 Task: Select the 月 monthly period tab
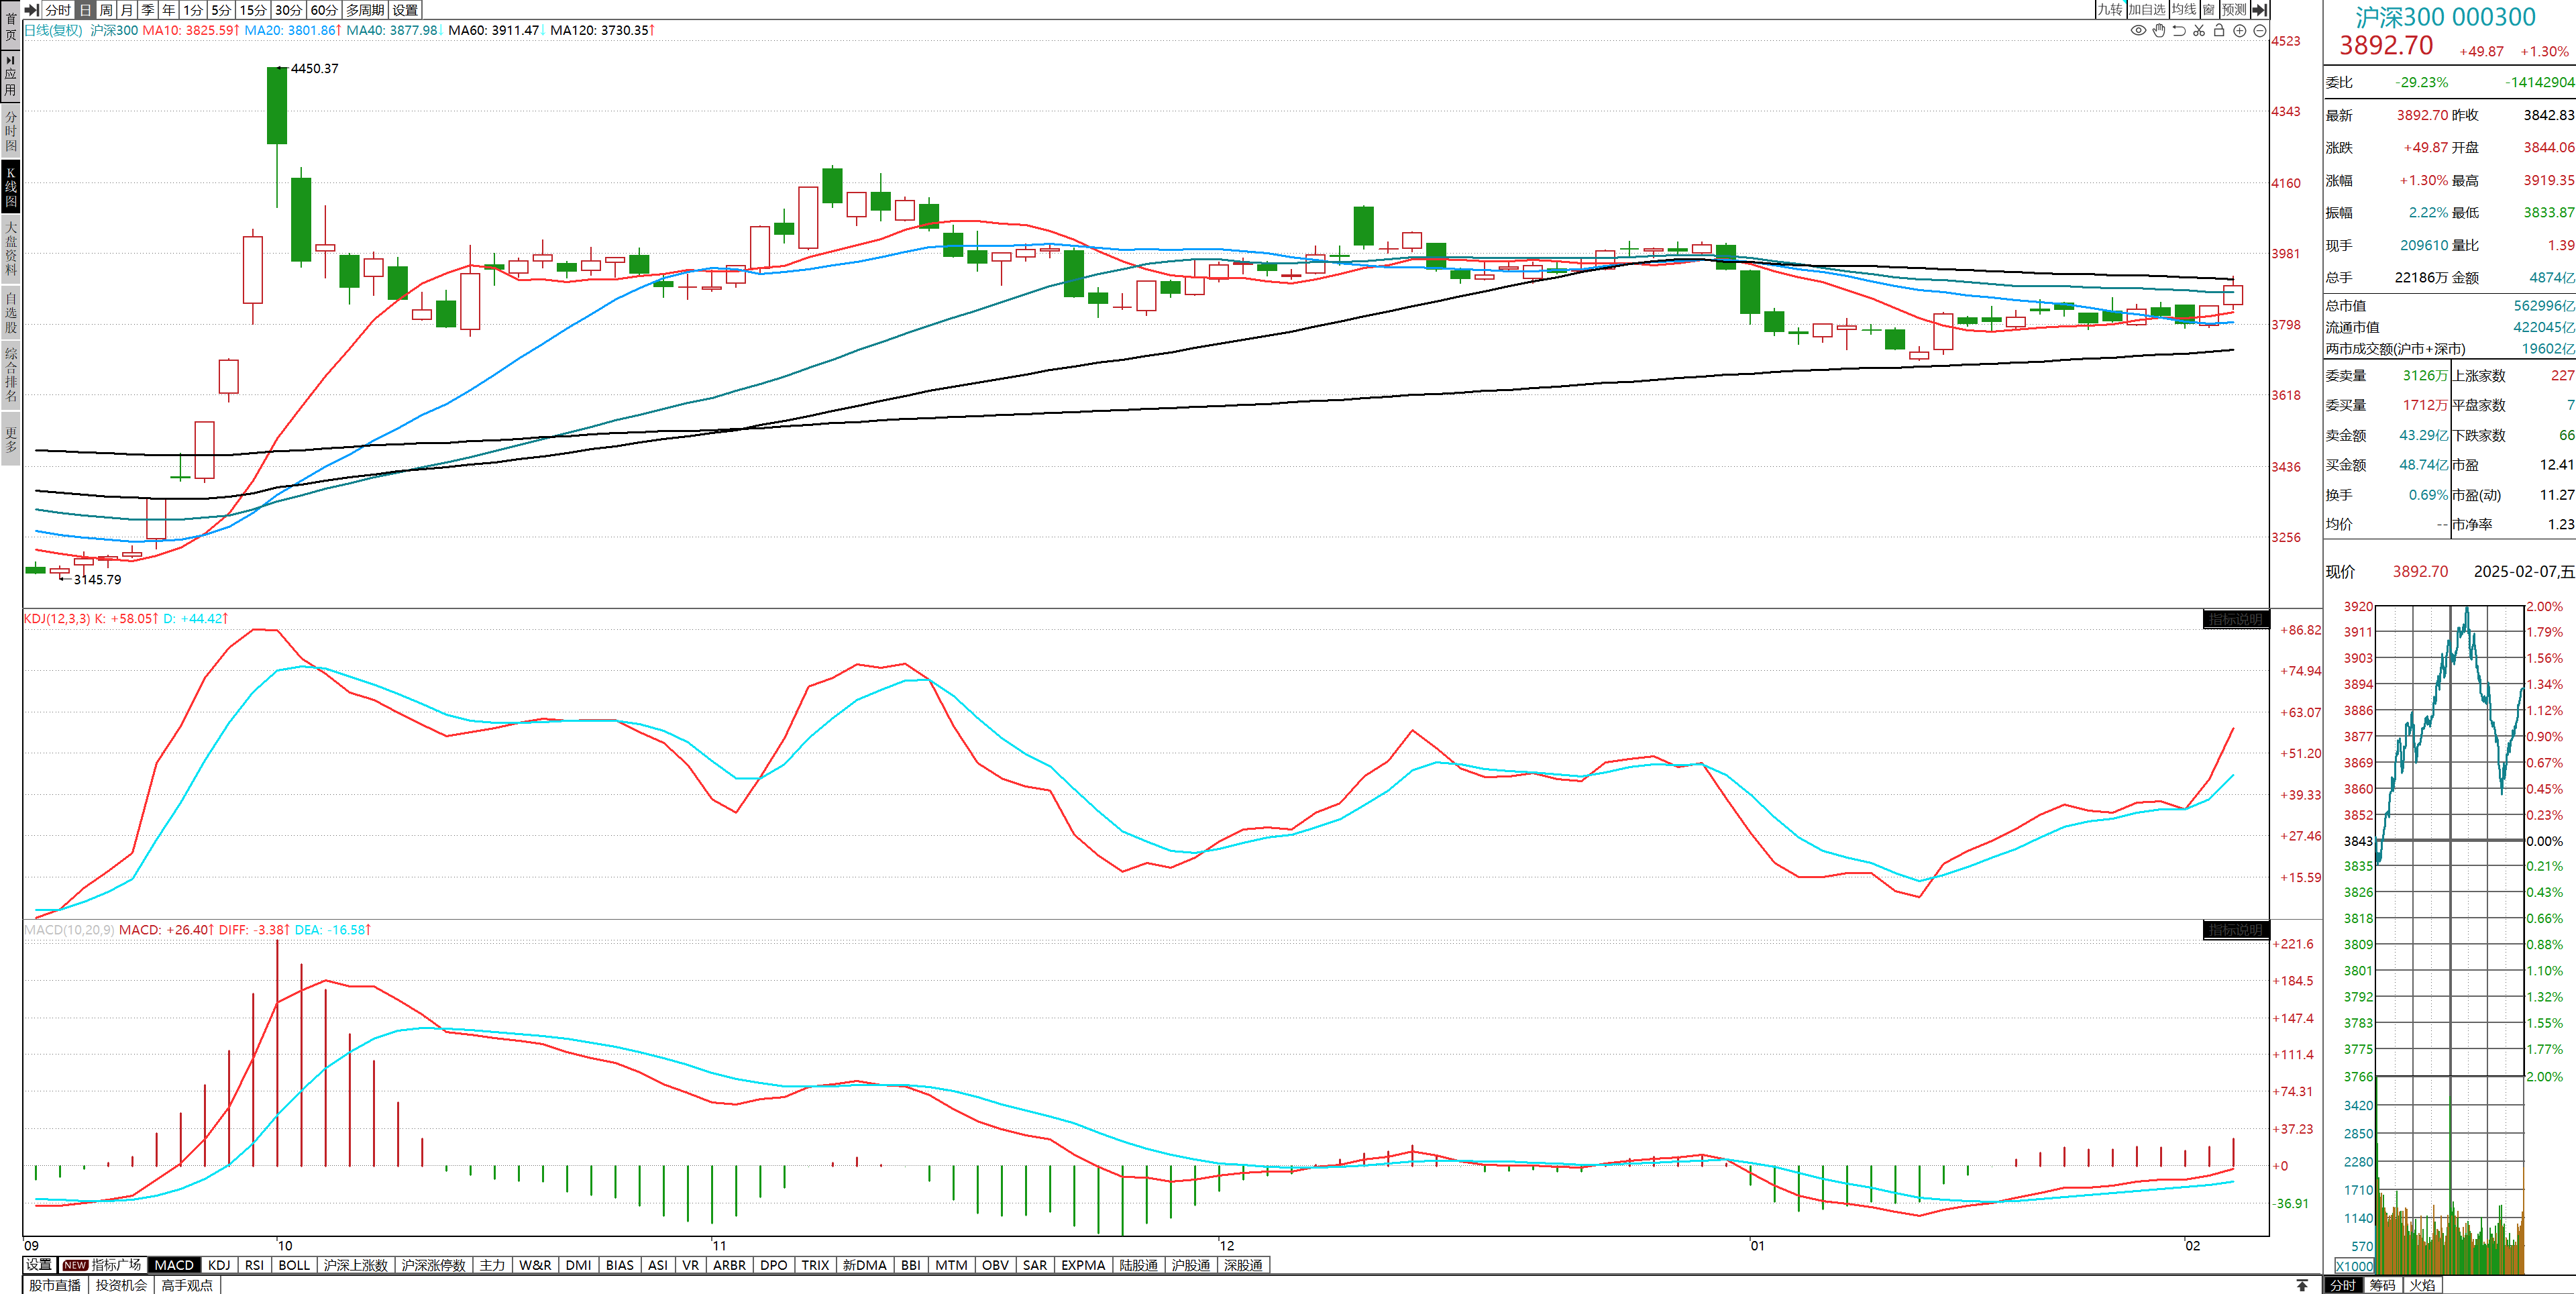127,10
